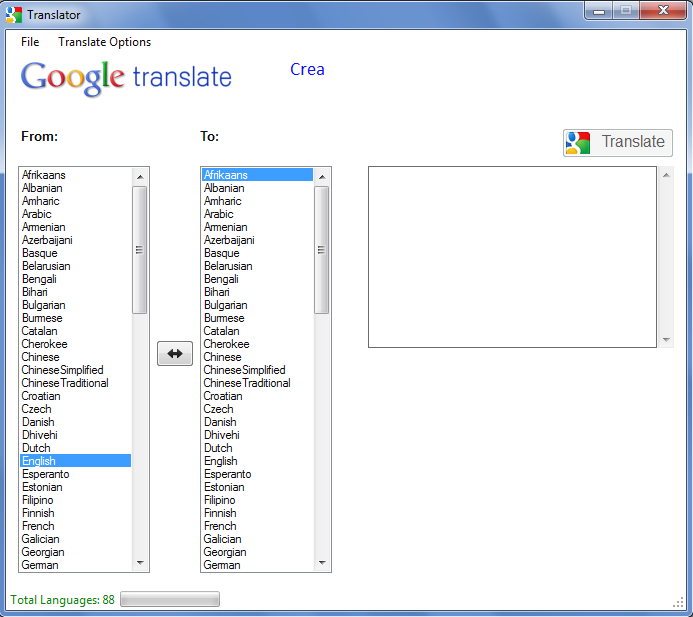Select Belarusian in the To list
This screenshot has width=693, height=617.
tap(258, 266)
